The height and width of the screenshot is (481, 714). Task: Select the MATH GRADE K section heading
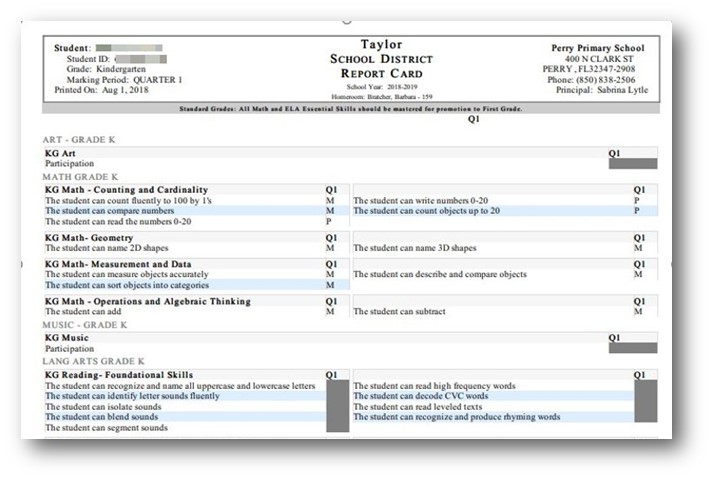click(x=80, y=177)
